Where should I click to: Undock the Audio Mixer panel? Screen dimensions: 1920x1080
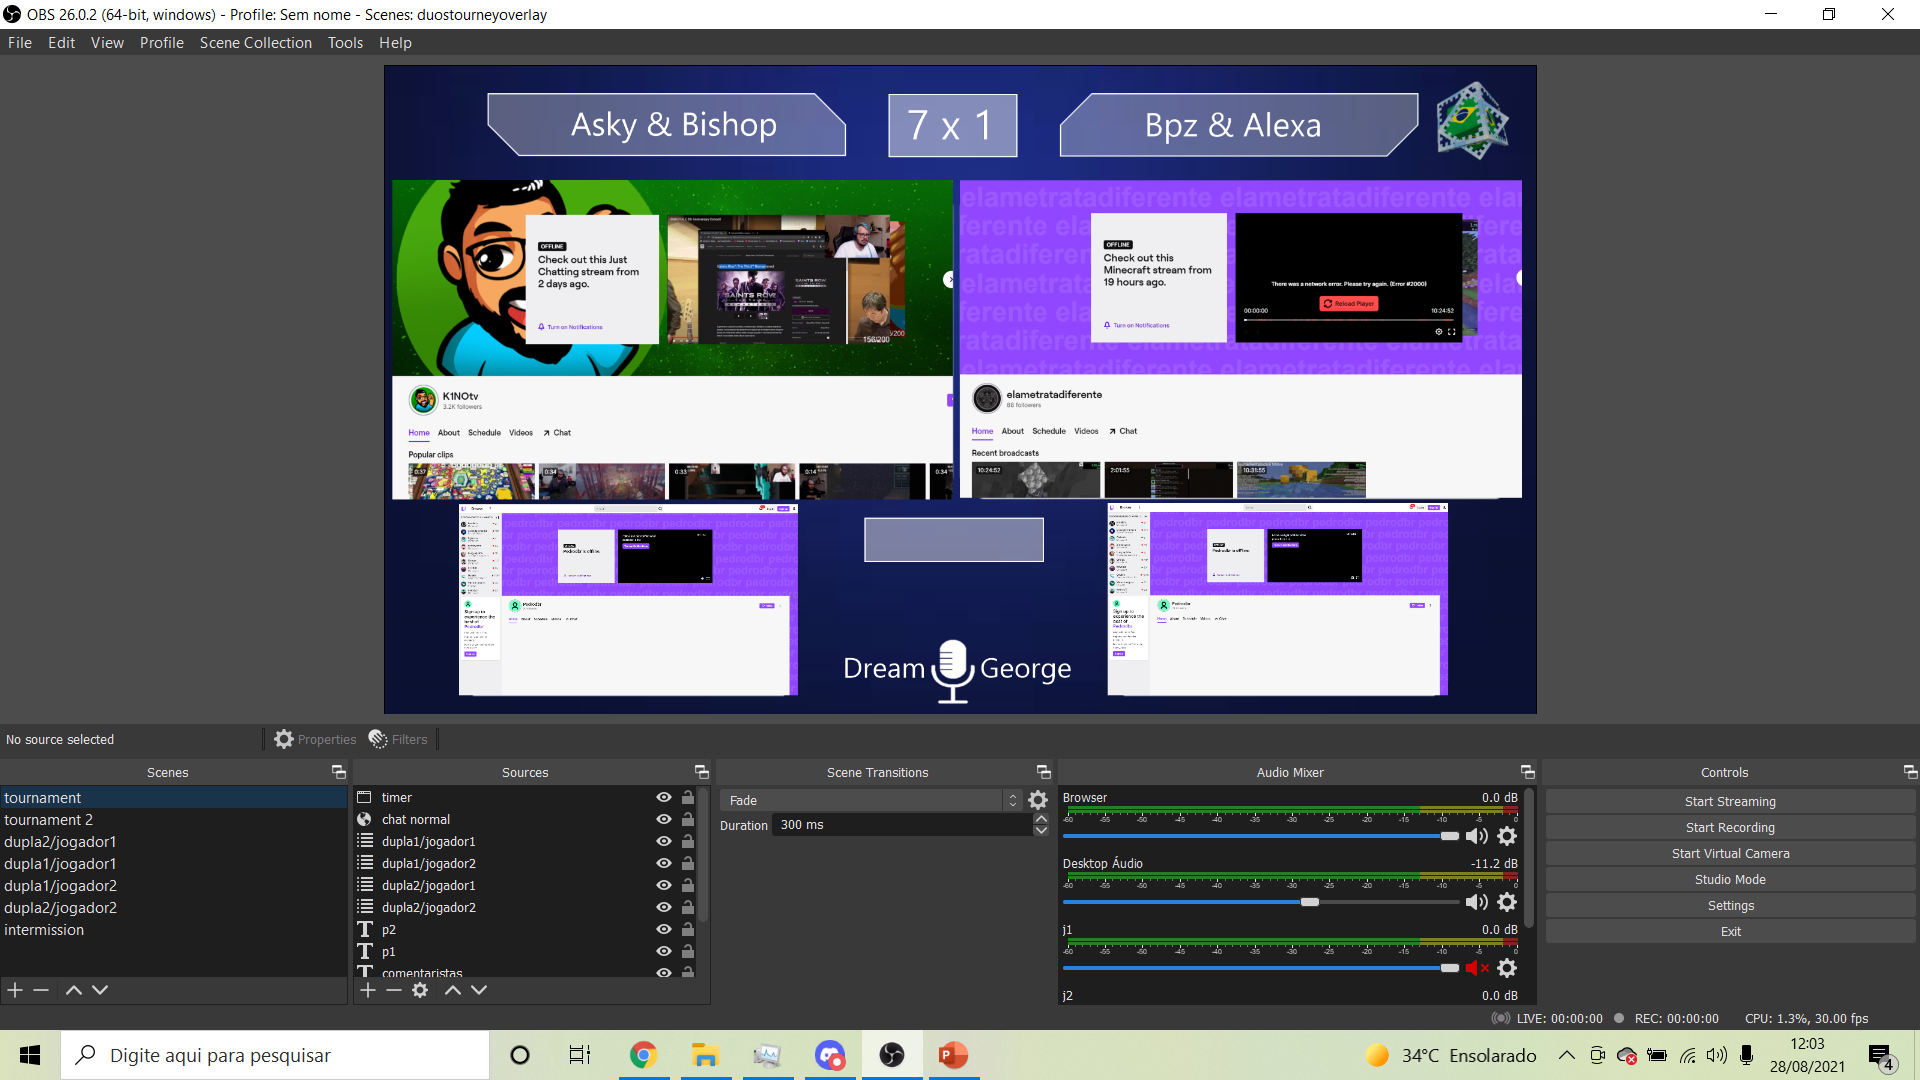click(1527, 772)
